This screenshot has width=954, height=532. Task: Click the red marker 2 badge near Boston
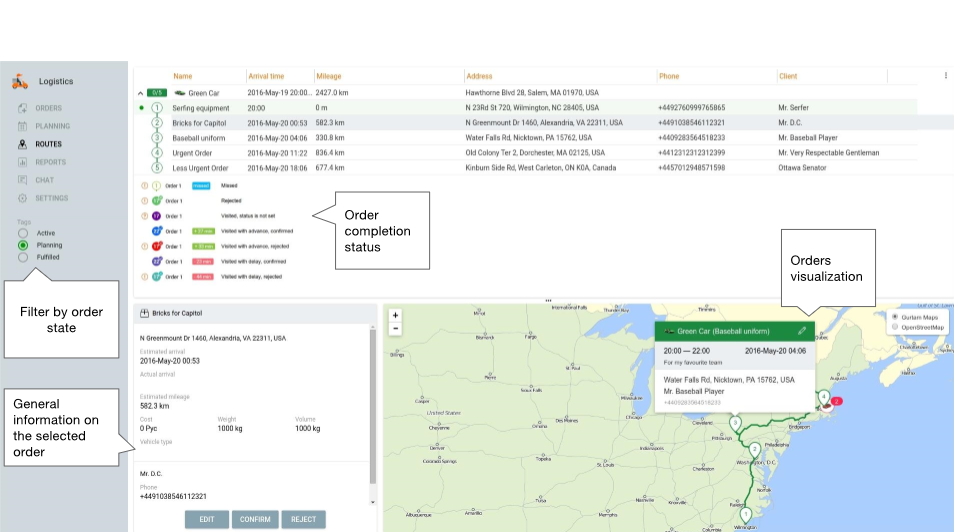pyautogui.click(x=837, y=401)
